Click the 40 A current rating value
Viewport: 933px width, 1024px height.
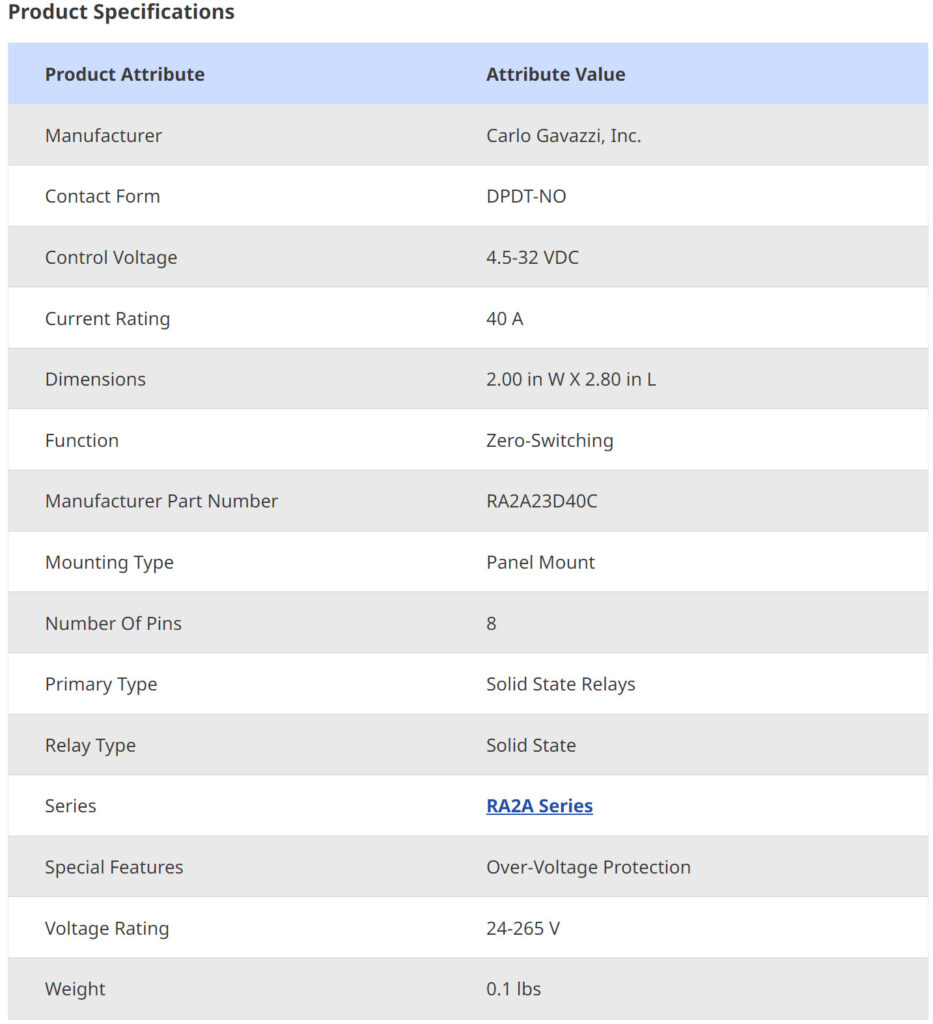click(504, 319)
